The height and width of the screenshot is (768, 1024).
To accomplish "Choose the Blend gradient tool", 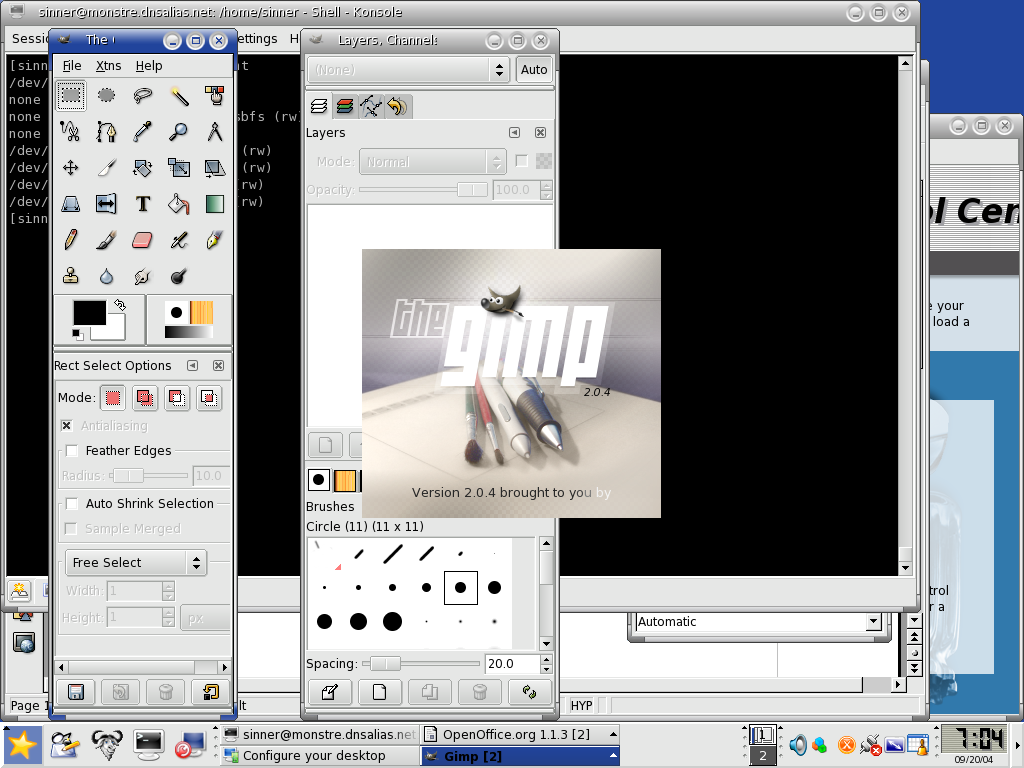I will [214, 204].
